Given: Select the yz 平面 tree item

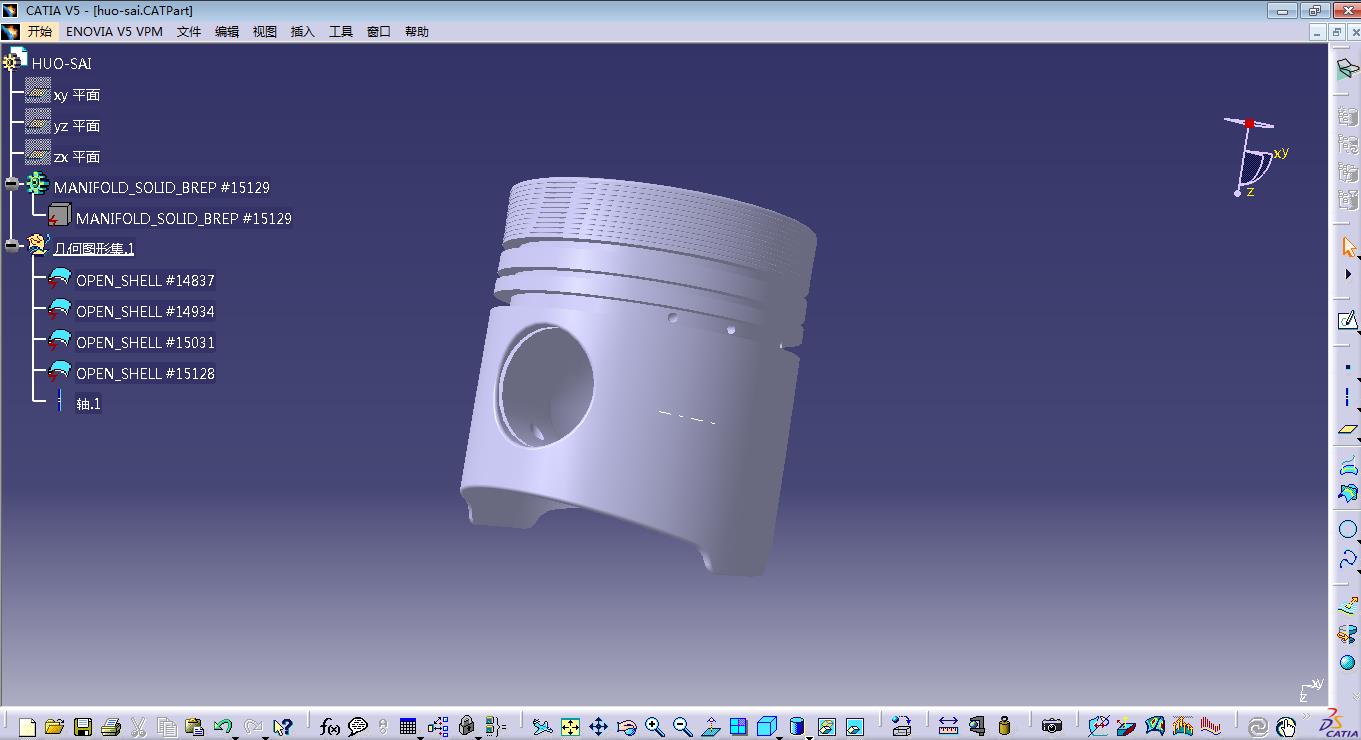Looking at the screenshot, I should (x=77, y=126).
